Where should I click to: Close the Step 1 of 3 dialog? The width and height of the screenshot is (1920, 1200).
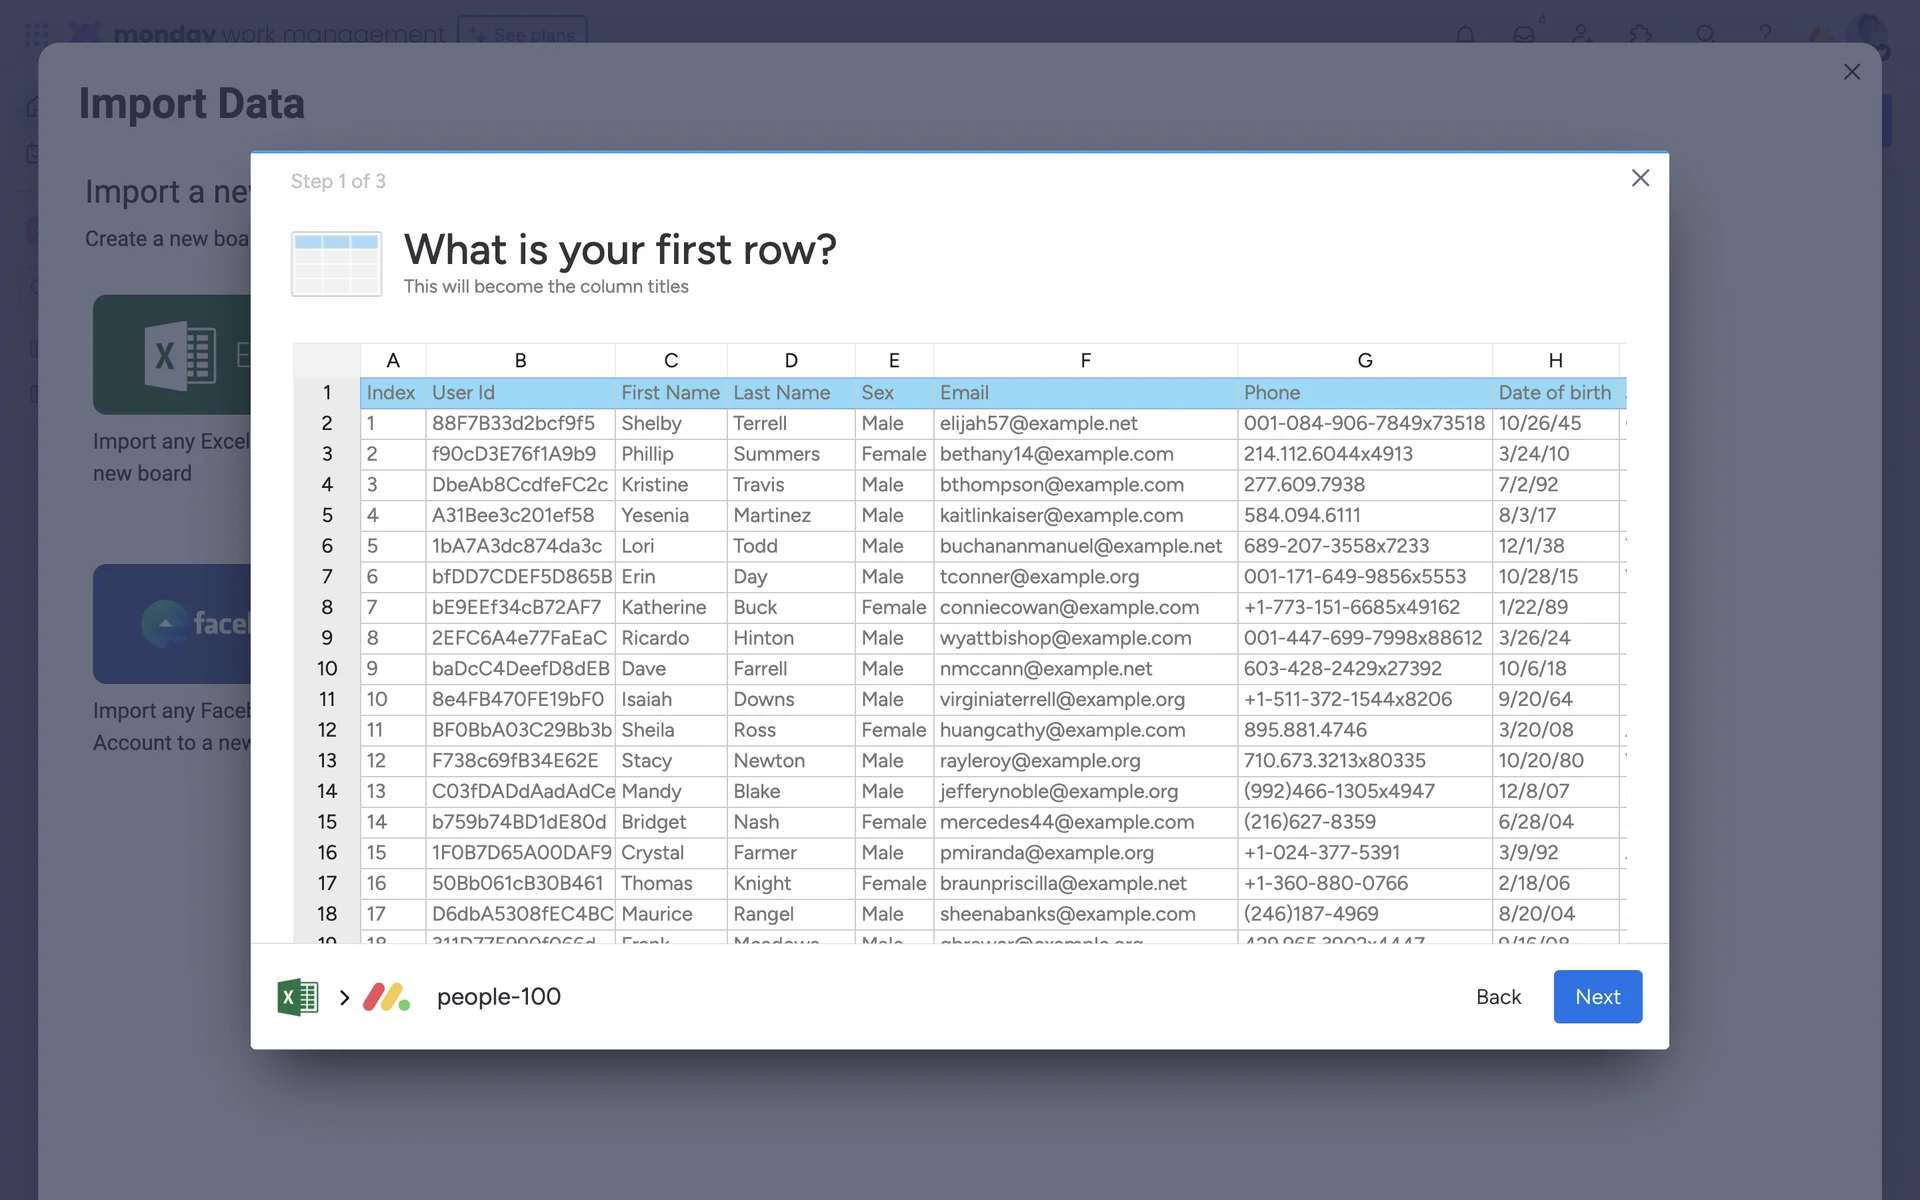click(x=1640, y=178)
